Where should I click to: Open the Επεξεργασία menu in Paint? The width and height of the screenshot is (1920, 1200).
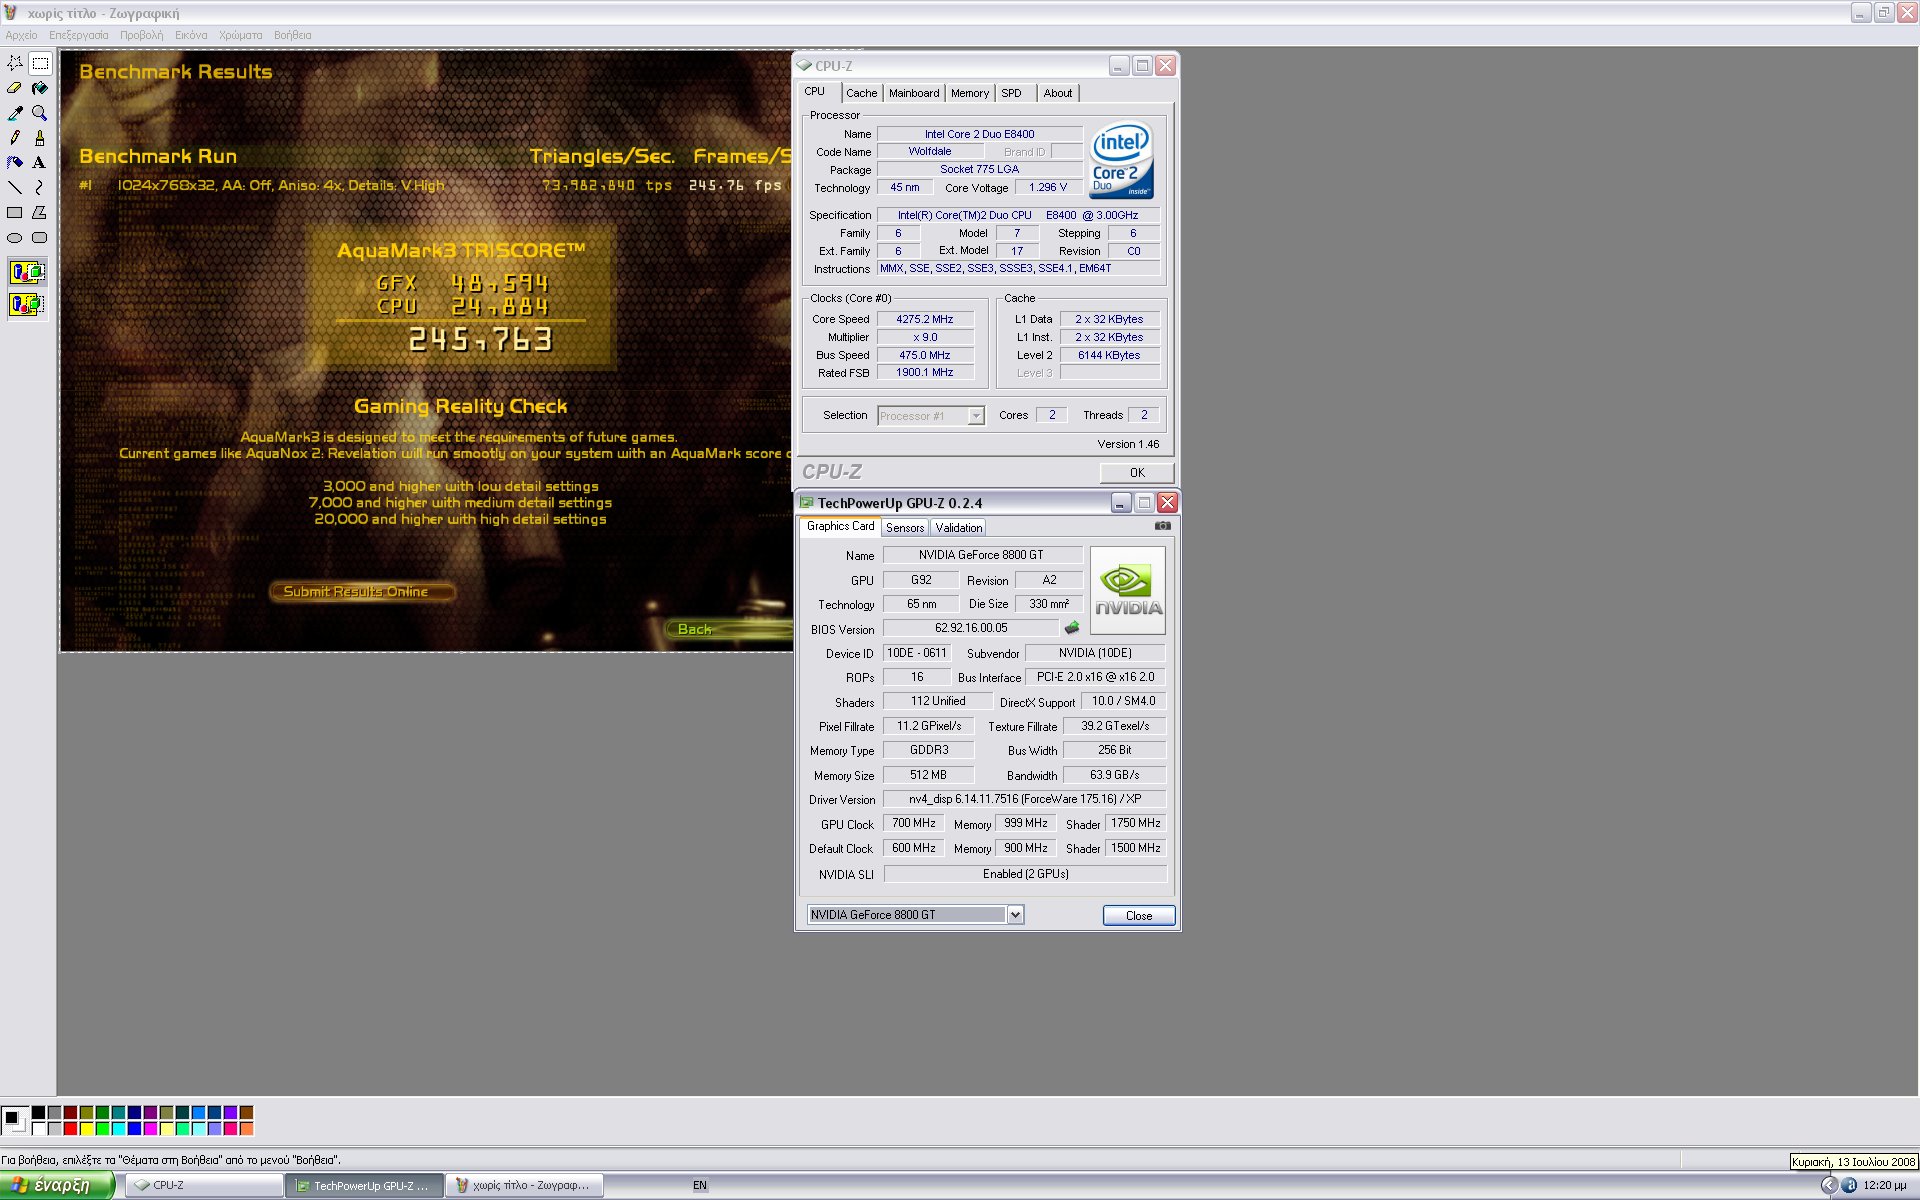pyautogui.click(x=79, y=35)
